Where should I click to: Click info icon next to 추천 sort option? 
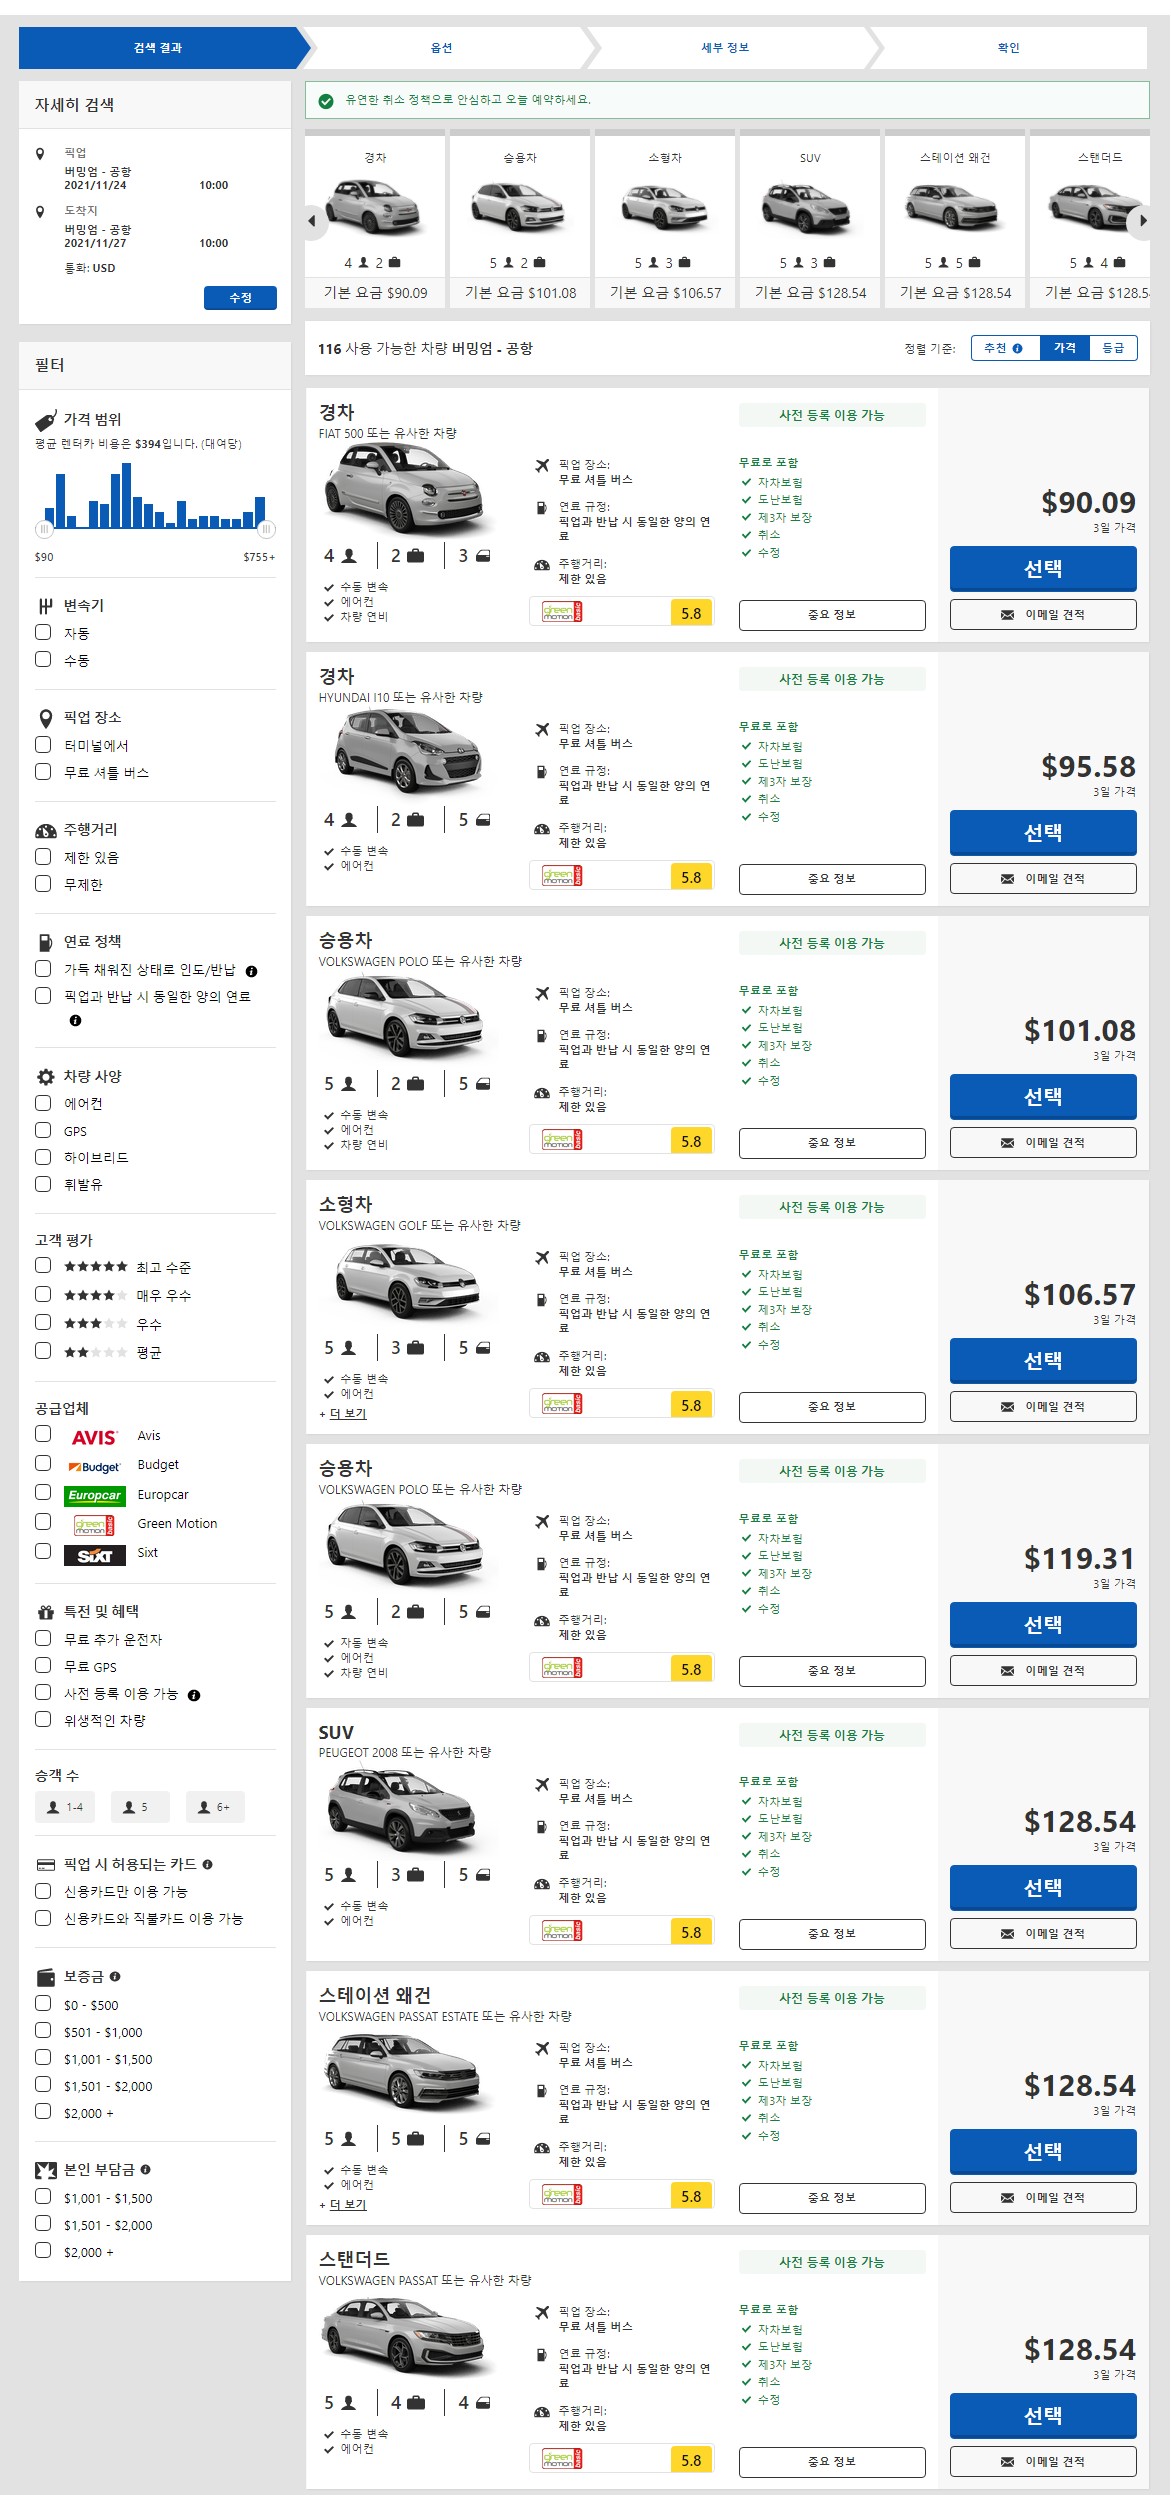[x=1017, y=349]
